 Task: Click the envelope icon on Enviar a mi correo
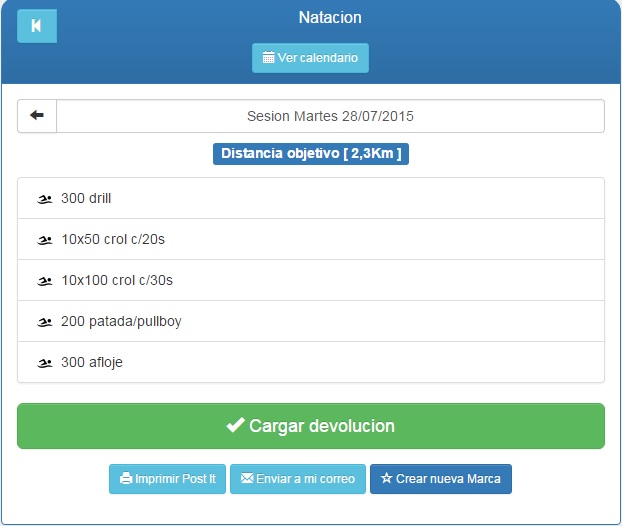(247, 479)
